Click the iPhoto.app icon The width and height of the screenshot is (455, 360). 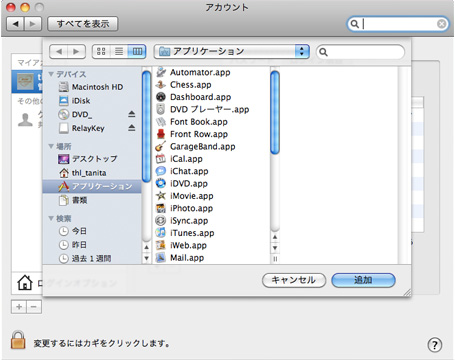(x=161, y=208)
